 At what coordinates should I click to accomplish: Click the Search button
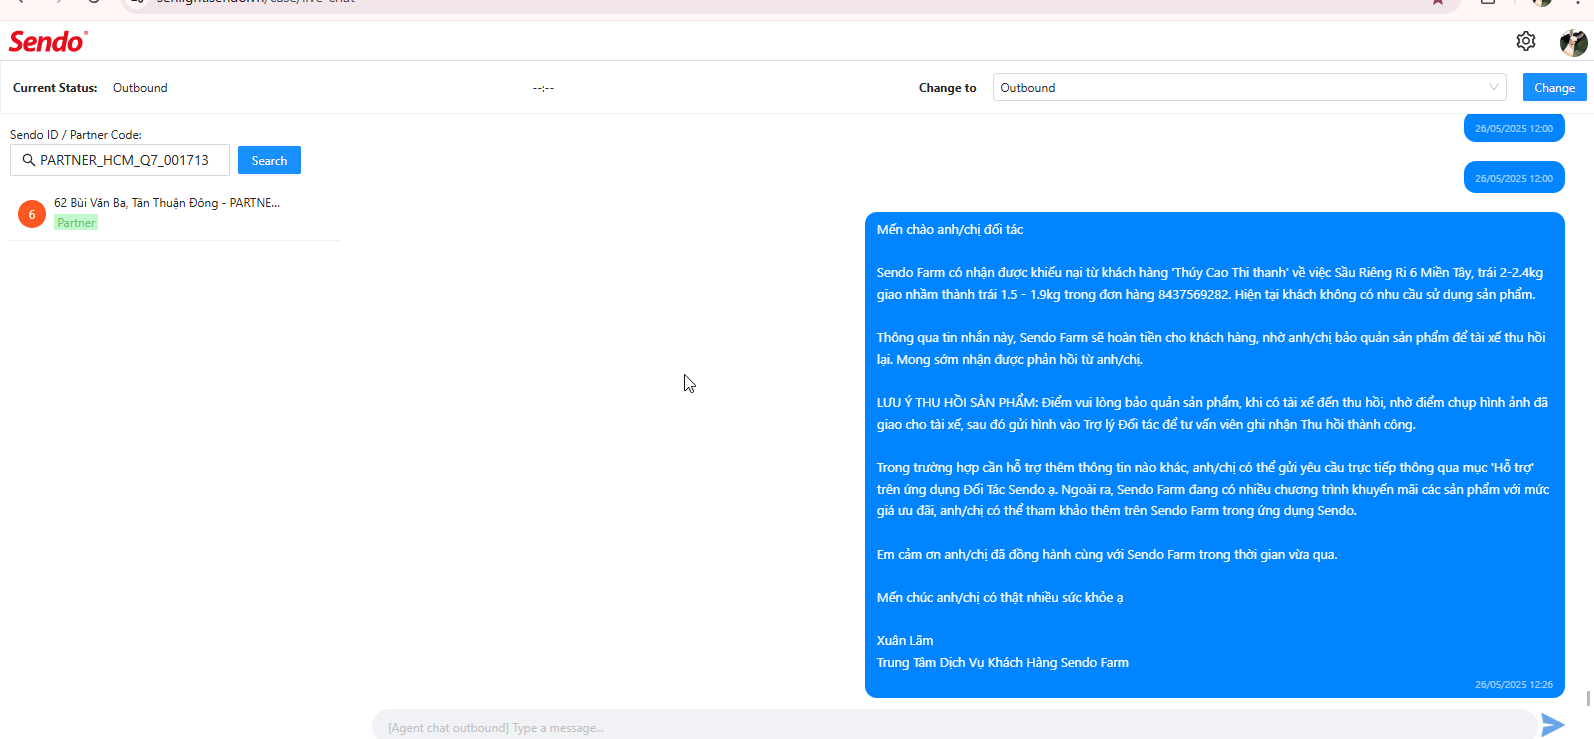coord(269,160)
